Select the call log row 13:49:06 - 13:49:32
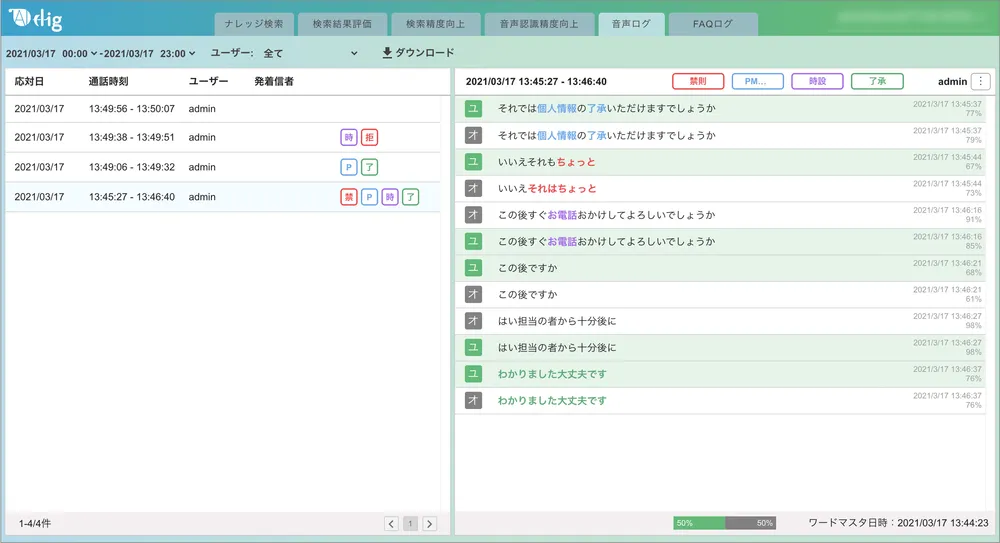 (223, 167)
